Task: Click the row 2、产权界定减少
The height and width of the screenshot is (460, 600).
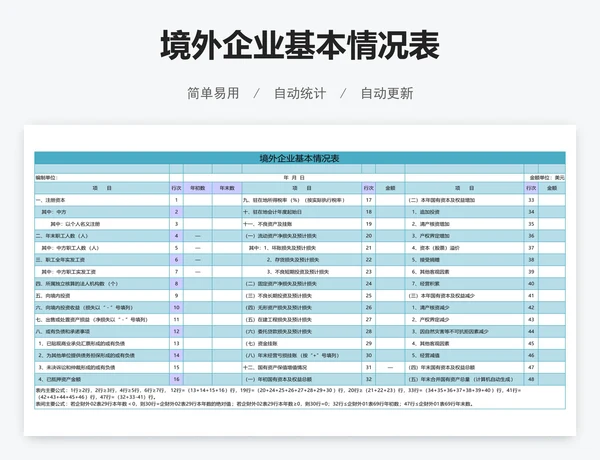Action: click(x=465, y=320)
